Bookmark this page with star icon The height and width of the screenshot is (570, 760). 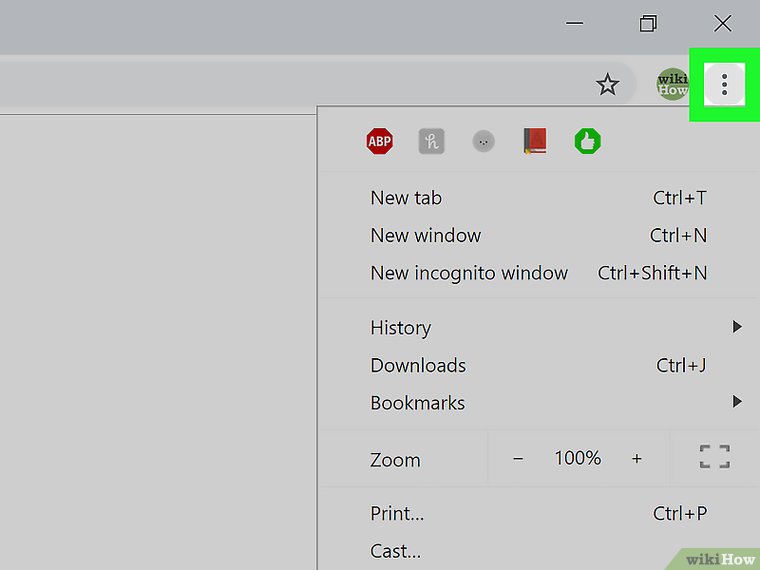(607, 85)
